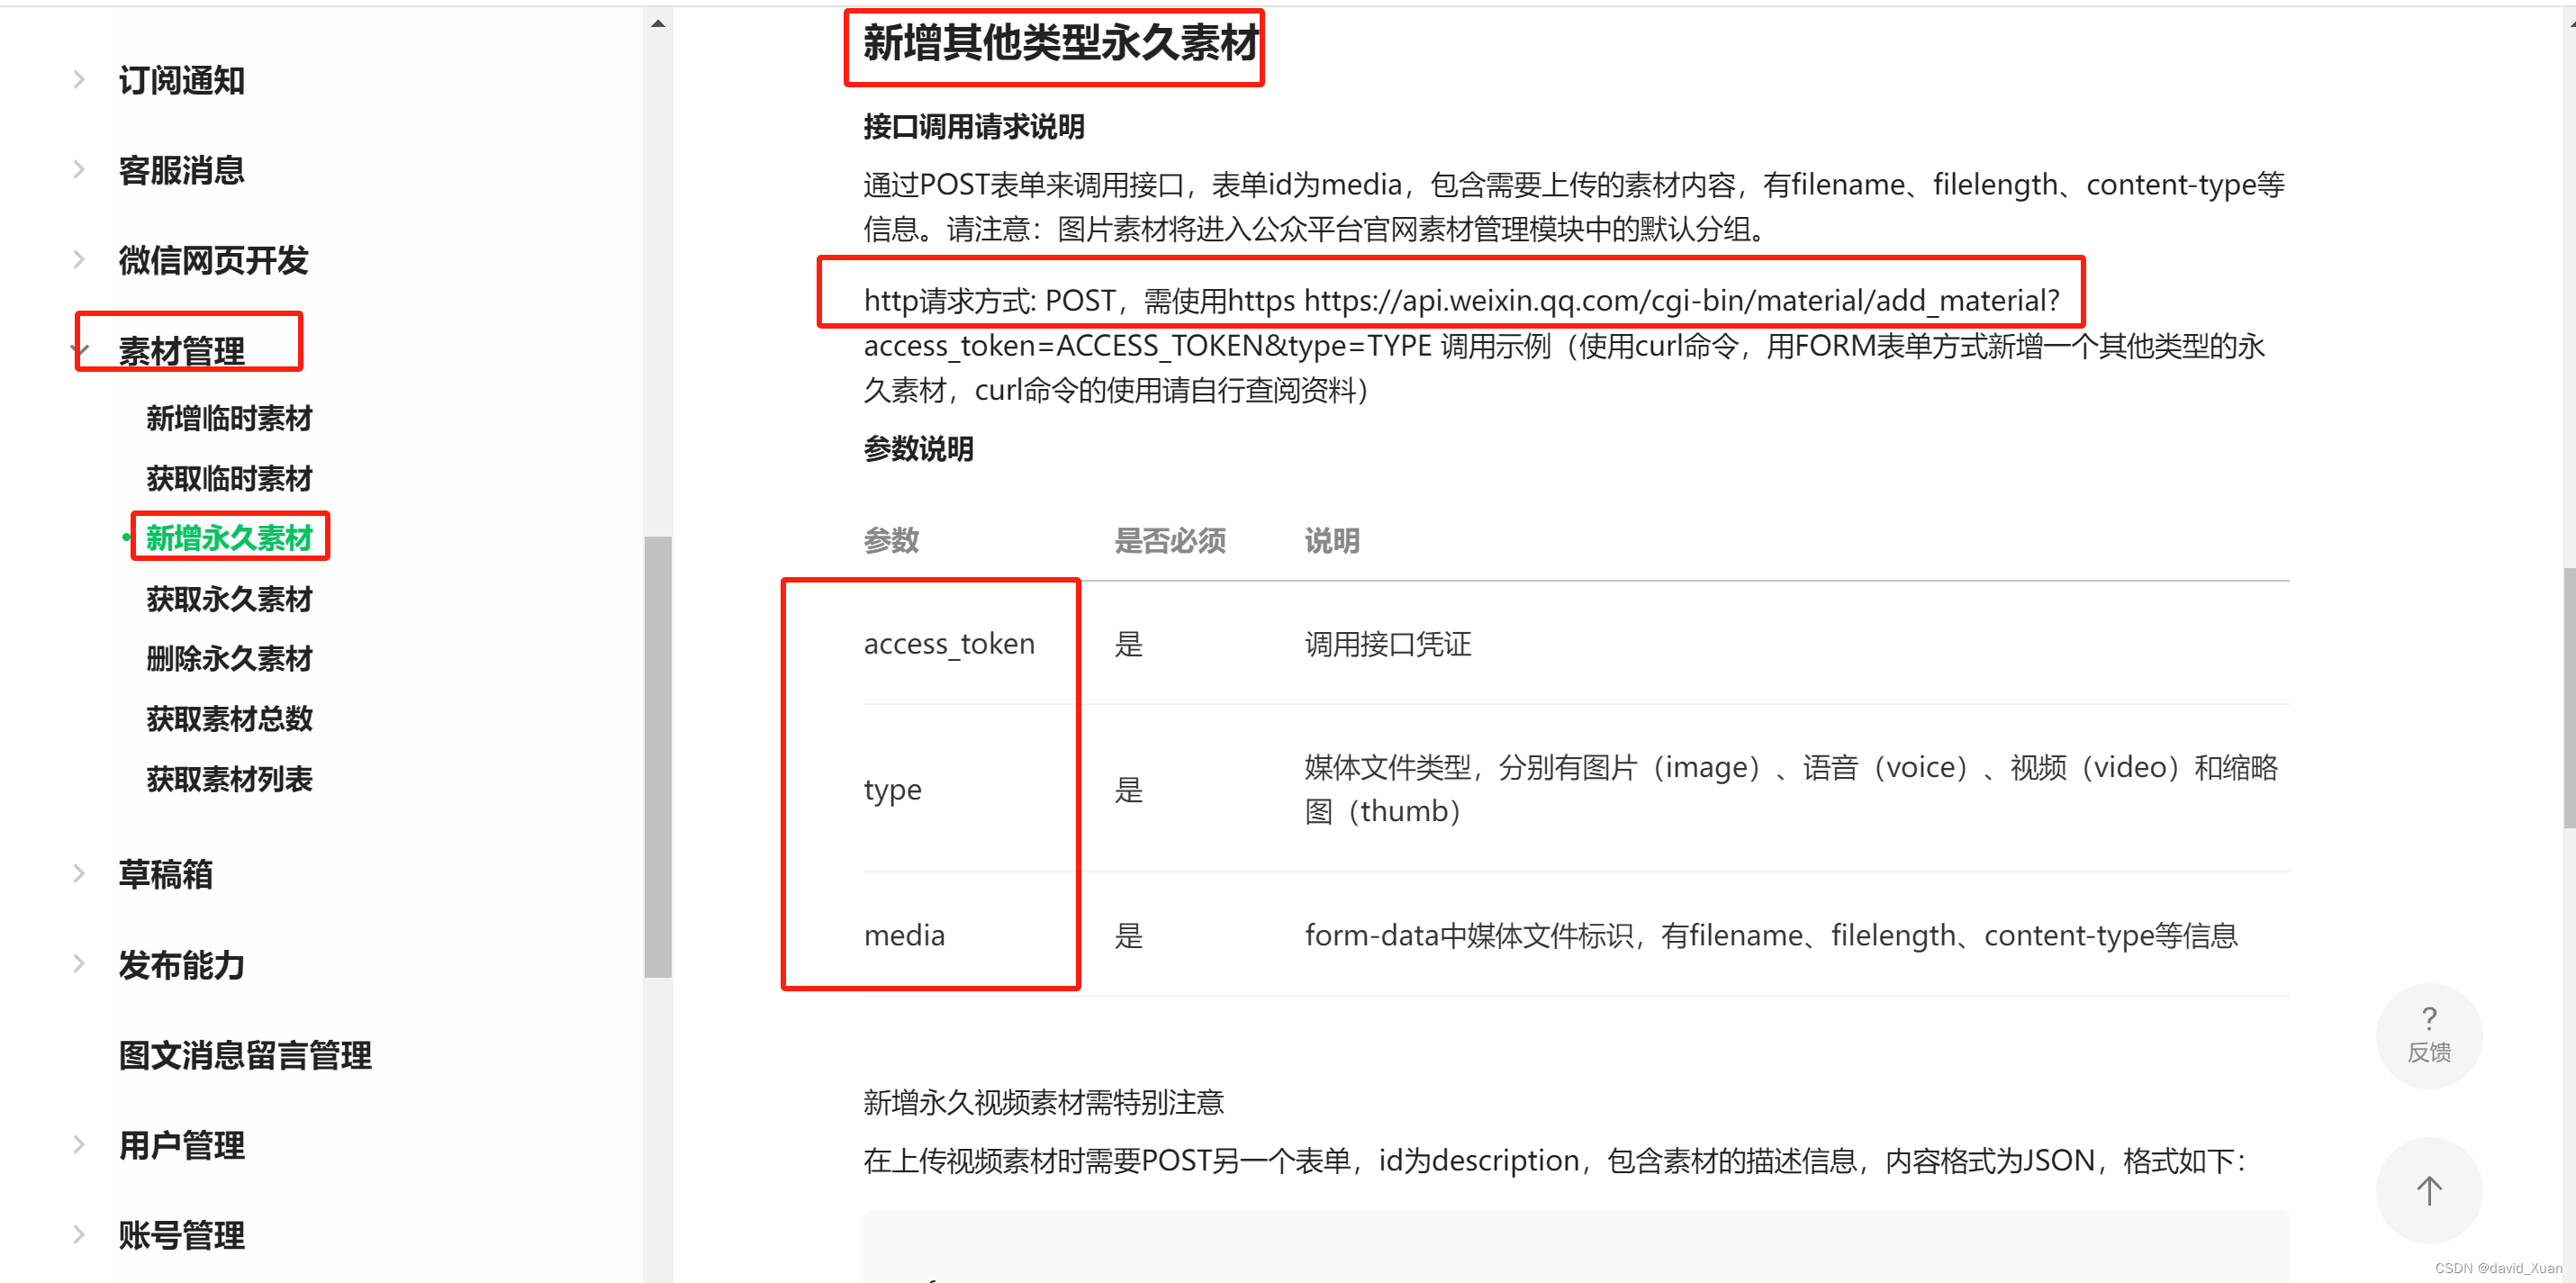Click the back-to-top arrow button
Viewport: 2576px width, 1283px height.
click(2428, 1189)
